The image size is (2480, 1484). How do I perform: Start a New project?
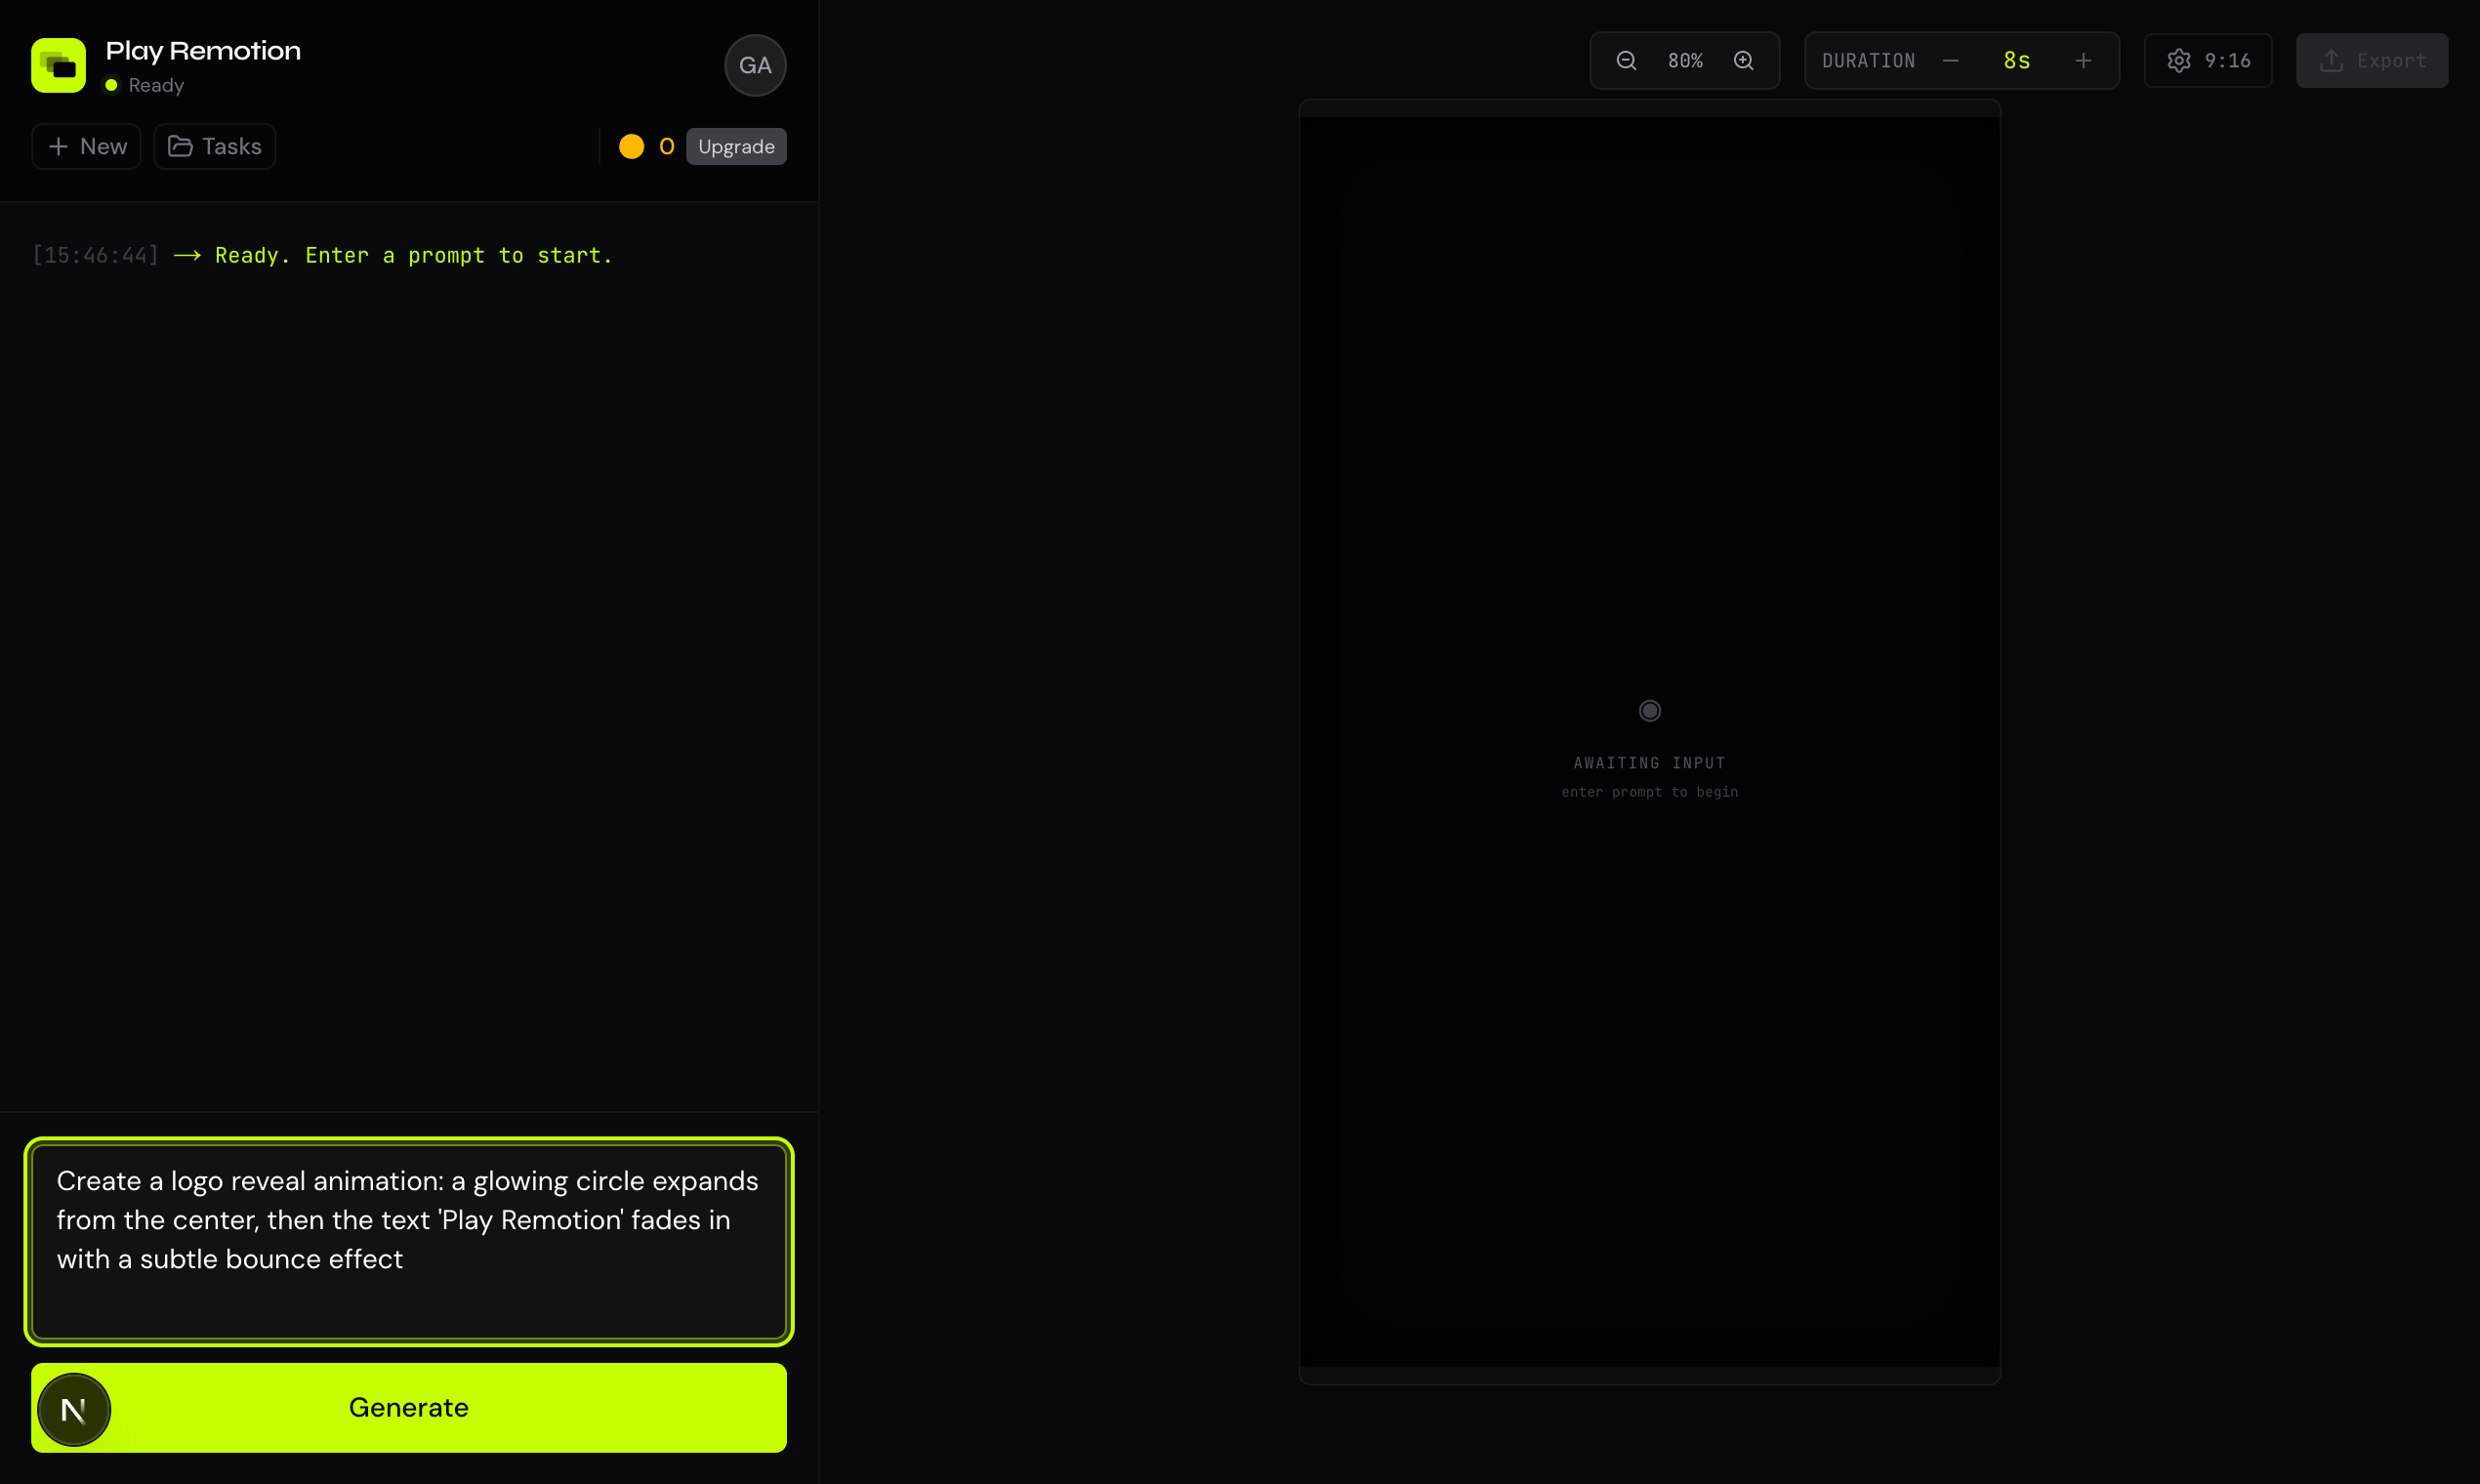point(85,146)
